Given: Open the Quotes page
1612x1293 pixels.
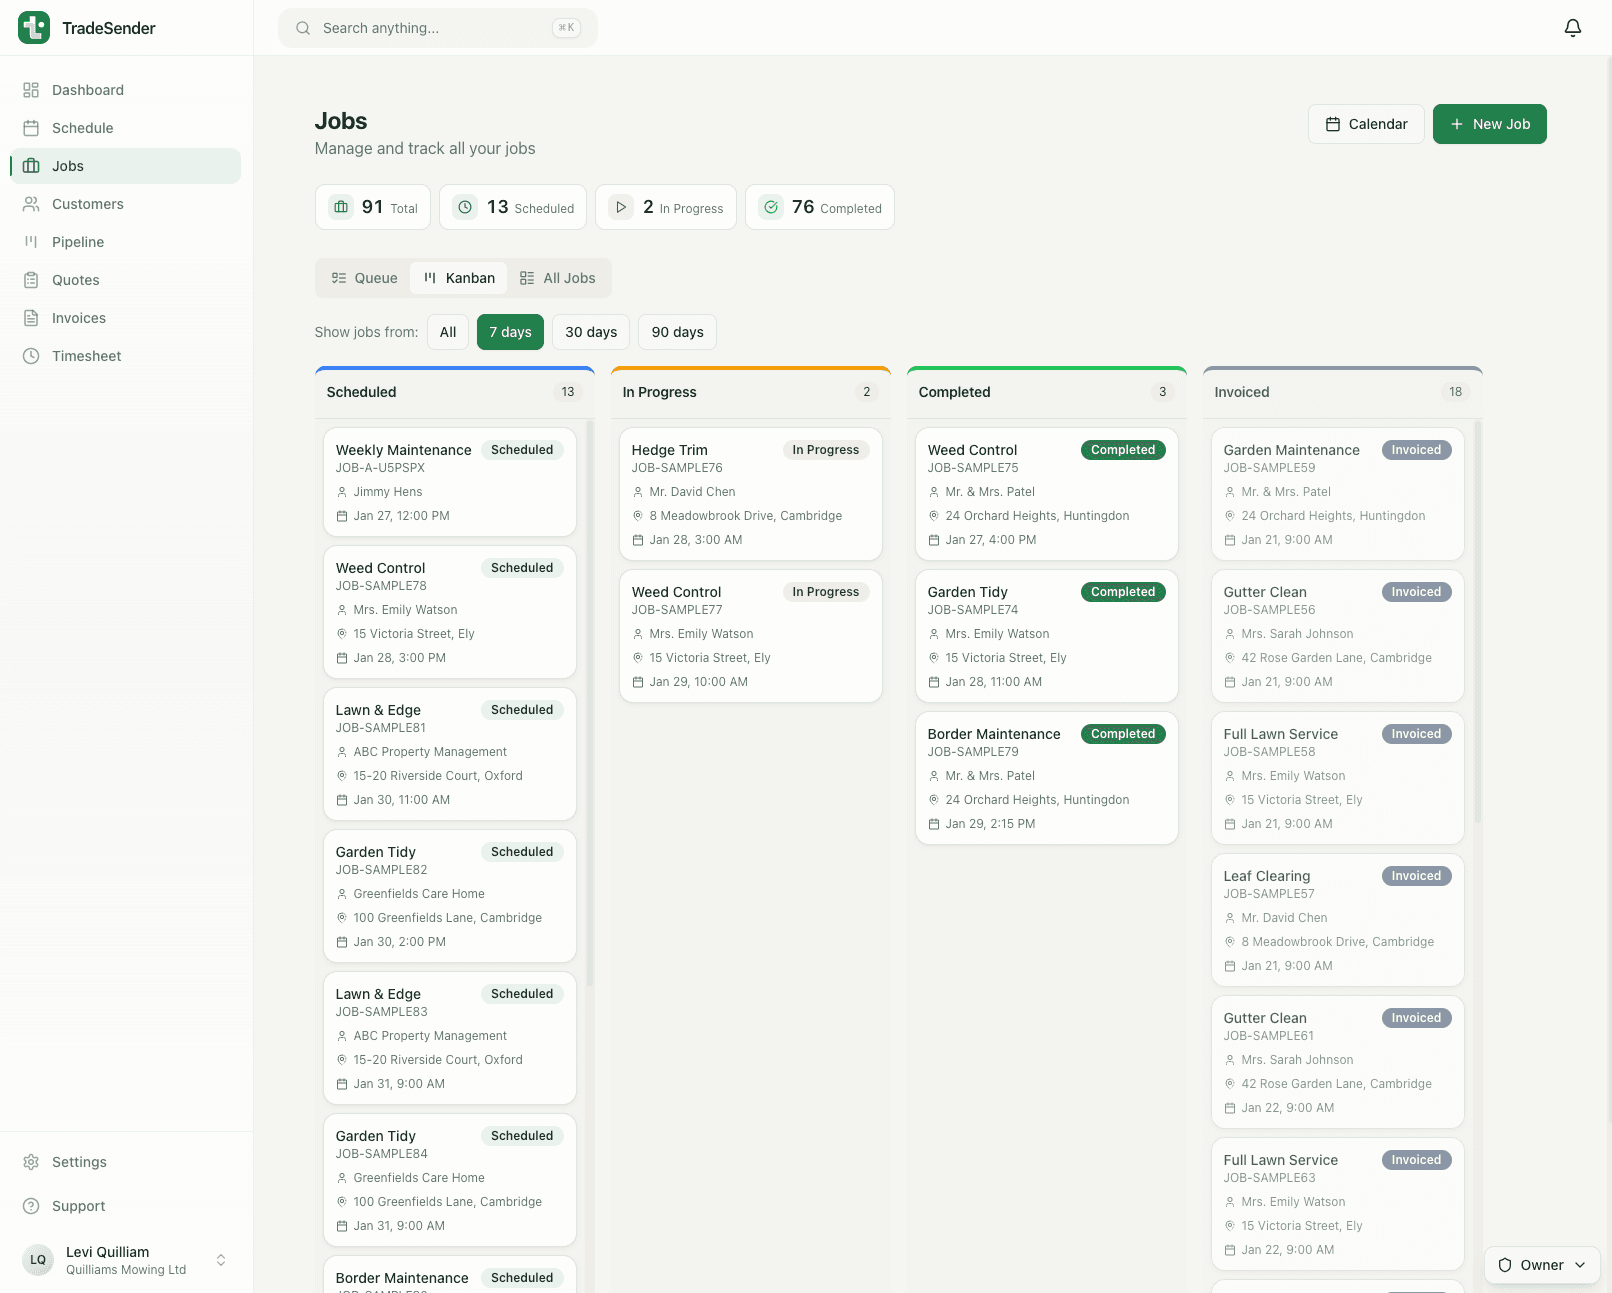Looking at the screenshot, I should (75, 280).
